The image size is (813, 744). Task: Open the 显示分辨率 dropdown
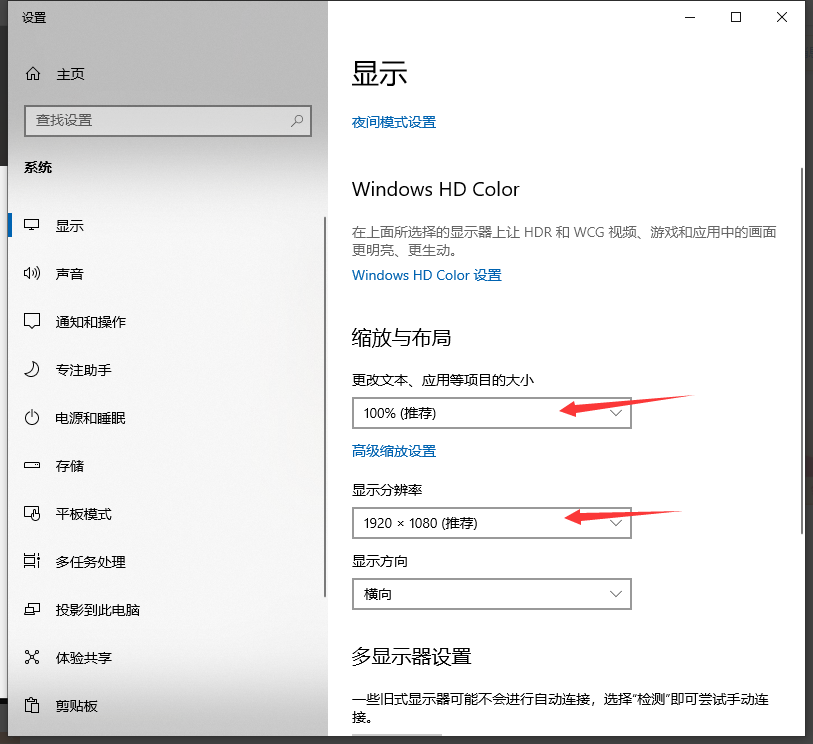(491, 522)
